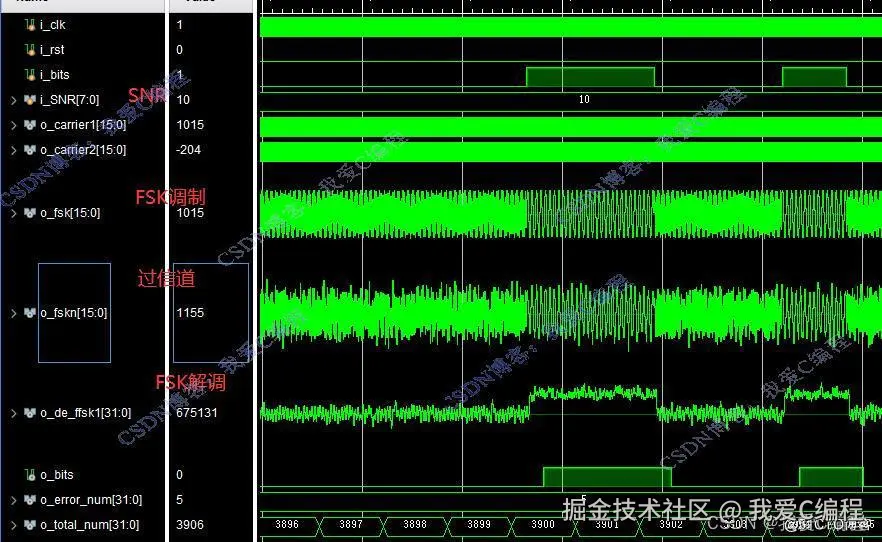
Task: Click the 3897 segment in o_total_num waveform
Action: tap(351, 525)
